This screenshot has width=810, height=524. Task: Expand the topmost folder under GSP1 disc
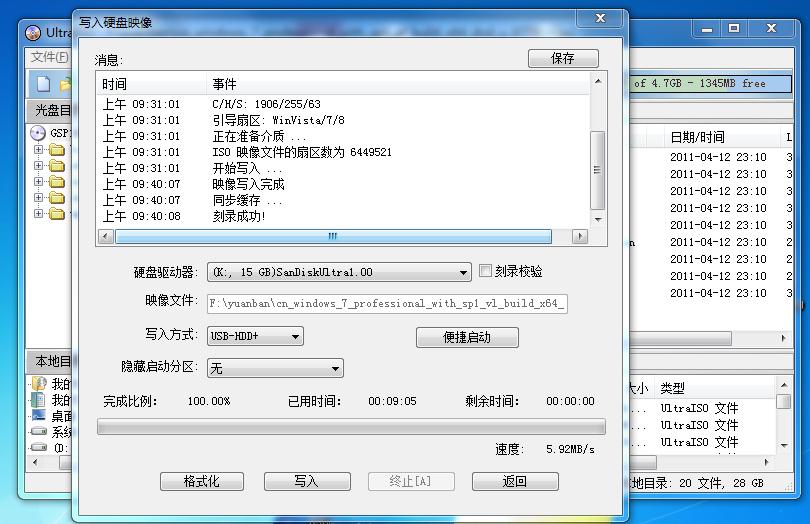tap(38, 150)
